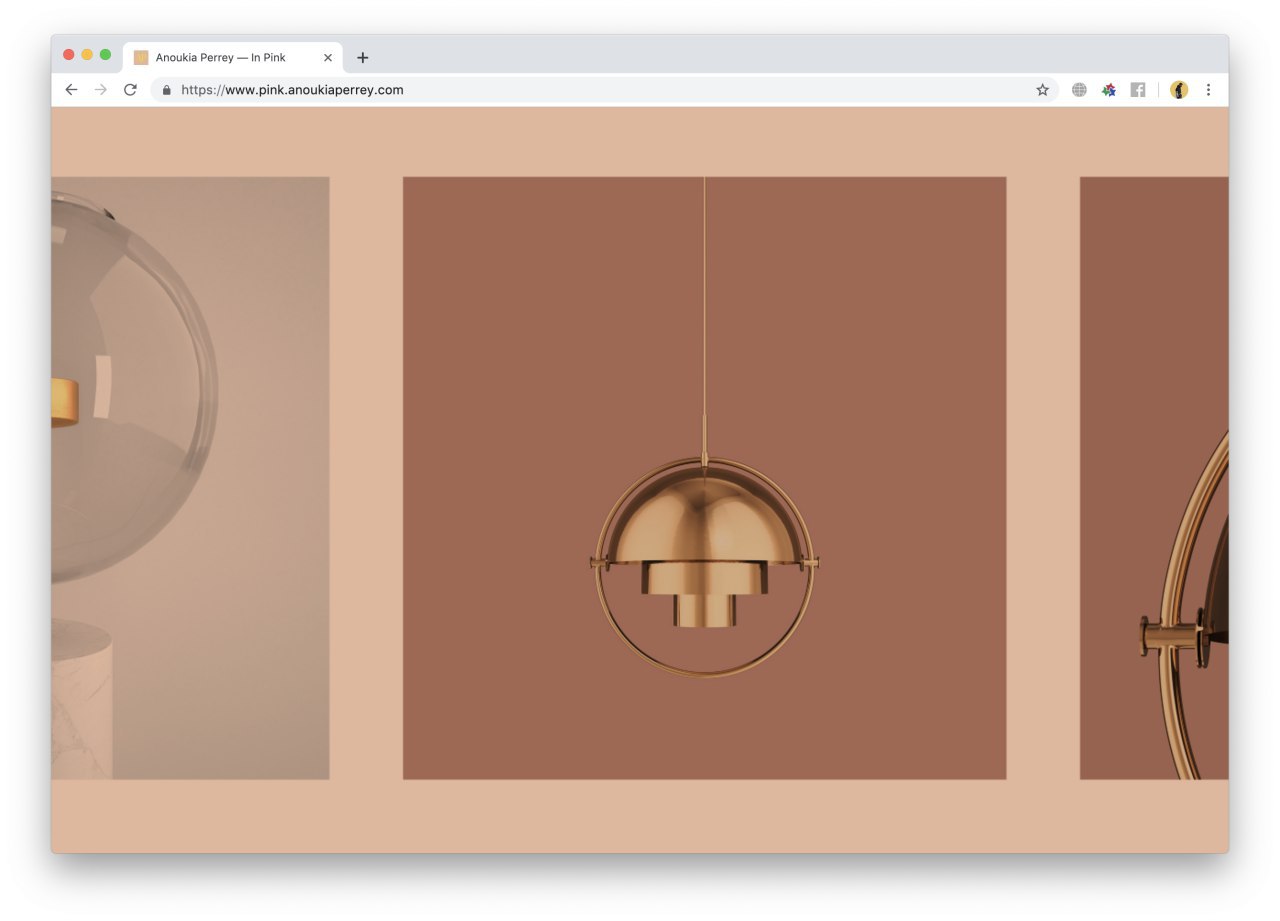Open the Facebook extension icon
Screen dimensions: 1280x921
point(1138,90)
